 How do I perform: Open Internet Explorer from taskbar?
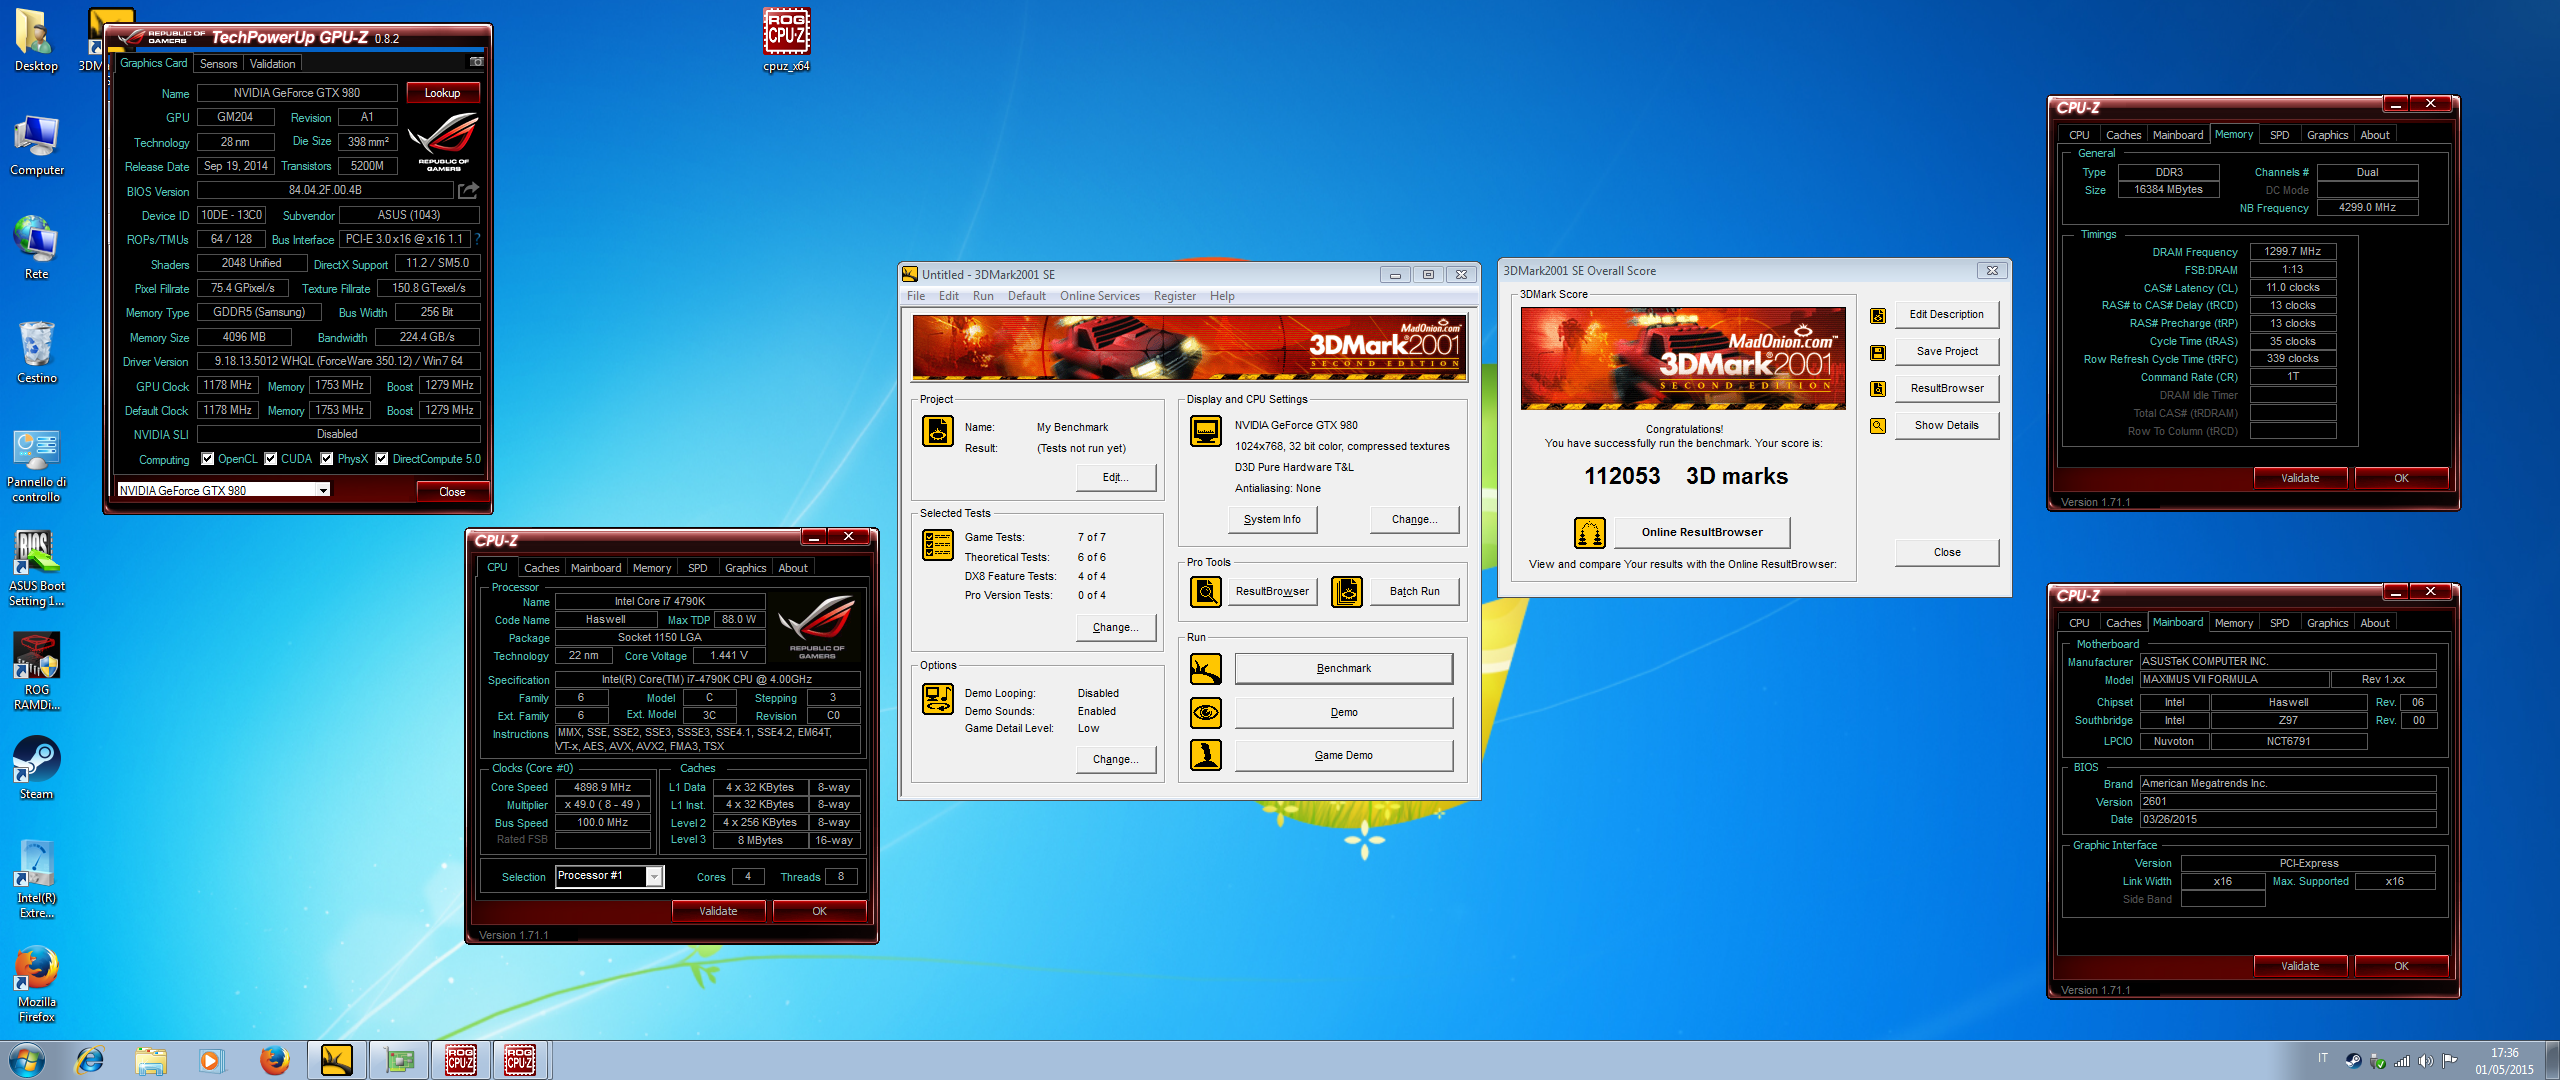[x=90, y=1060]
